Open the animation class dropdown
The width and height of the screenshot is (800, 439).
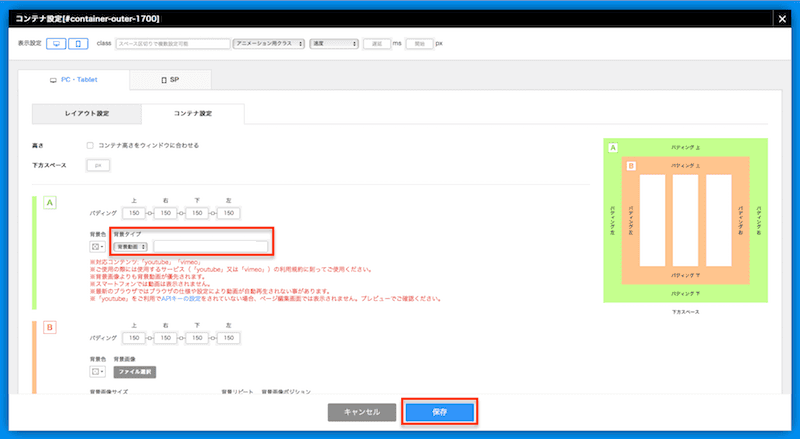(265, 44)
